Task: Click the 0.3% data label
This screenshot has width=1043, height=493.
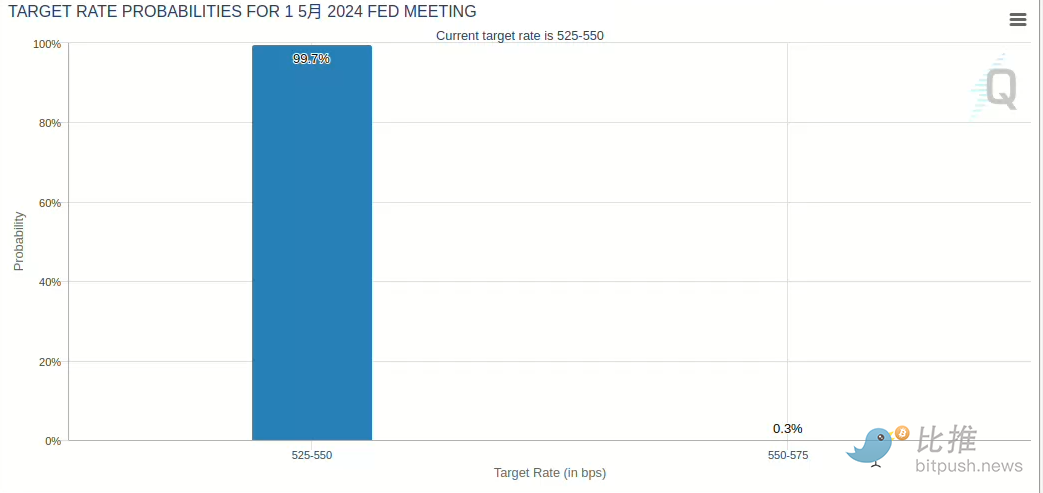Action: pyautogui.click(x=787, y=429)
